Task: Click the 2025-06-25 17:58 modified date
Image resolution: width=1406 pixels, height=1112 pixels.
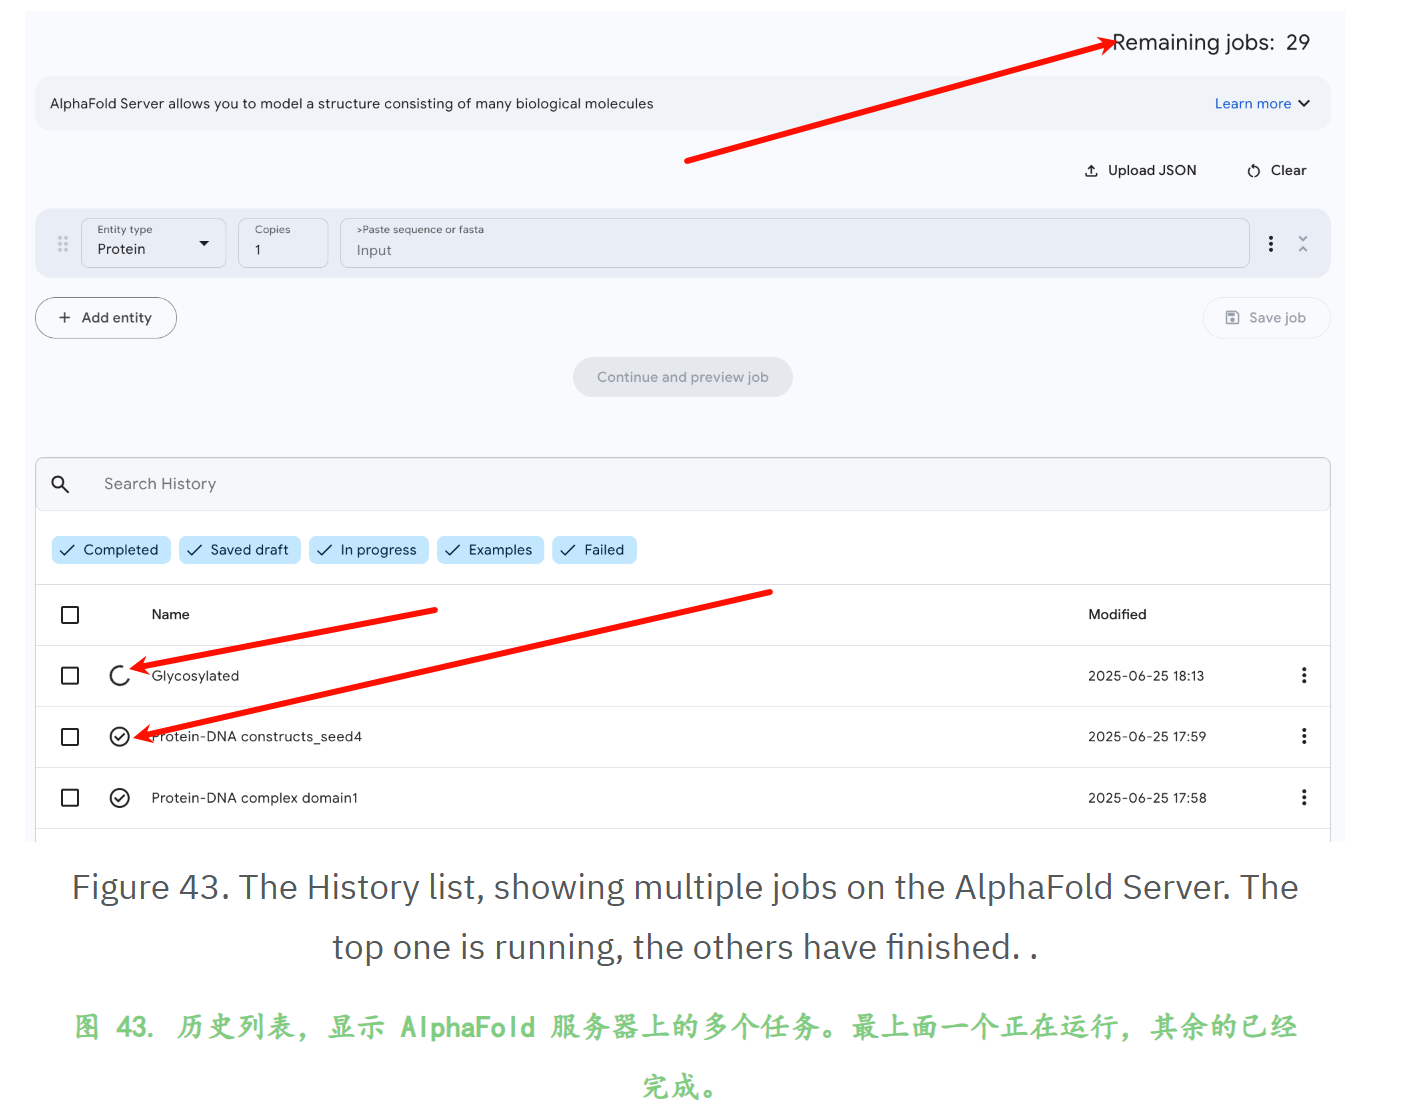Action: (1147, 798)
